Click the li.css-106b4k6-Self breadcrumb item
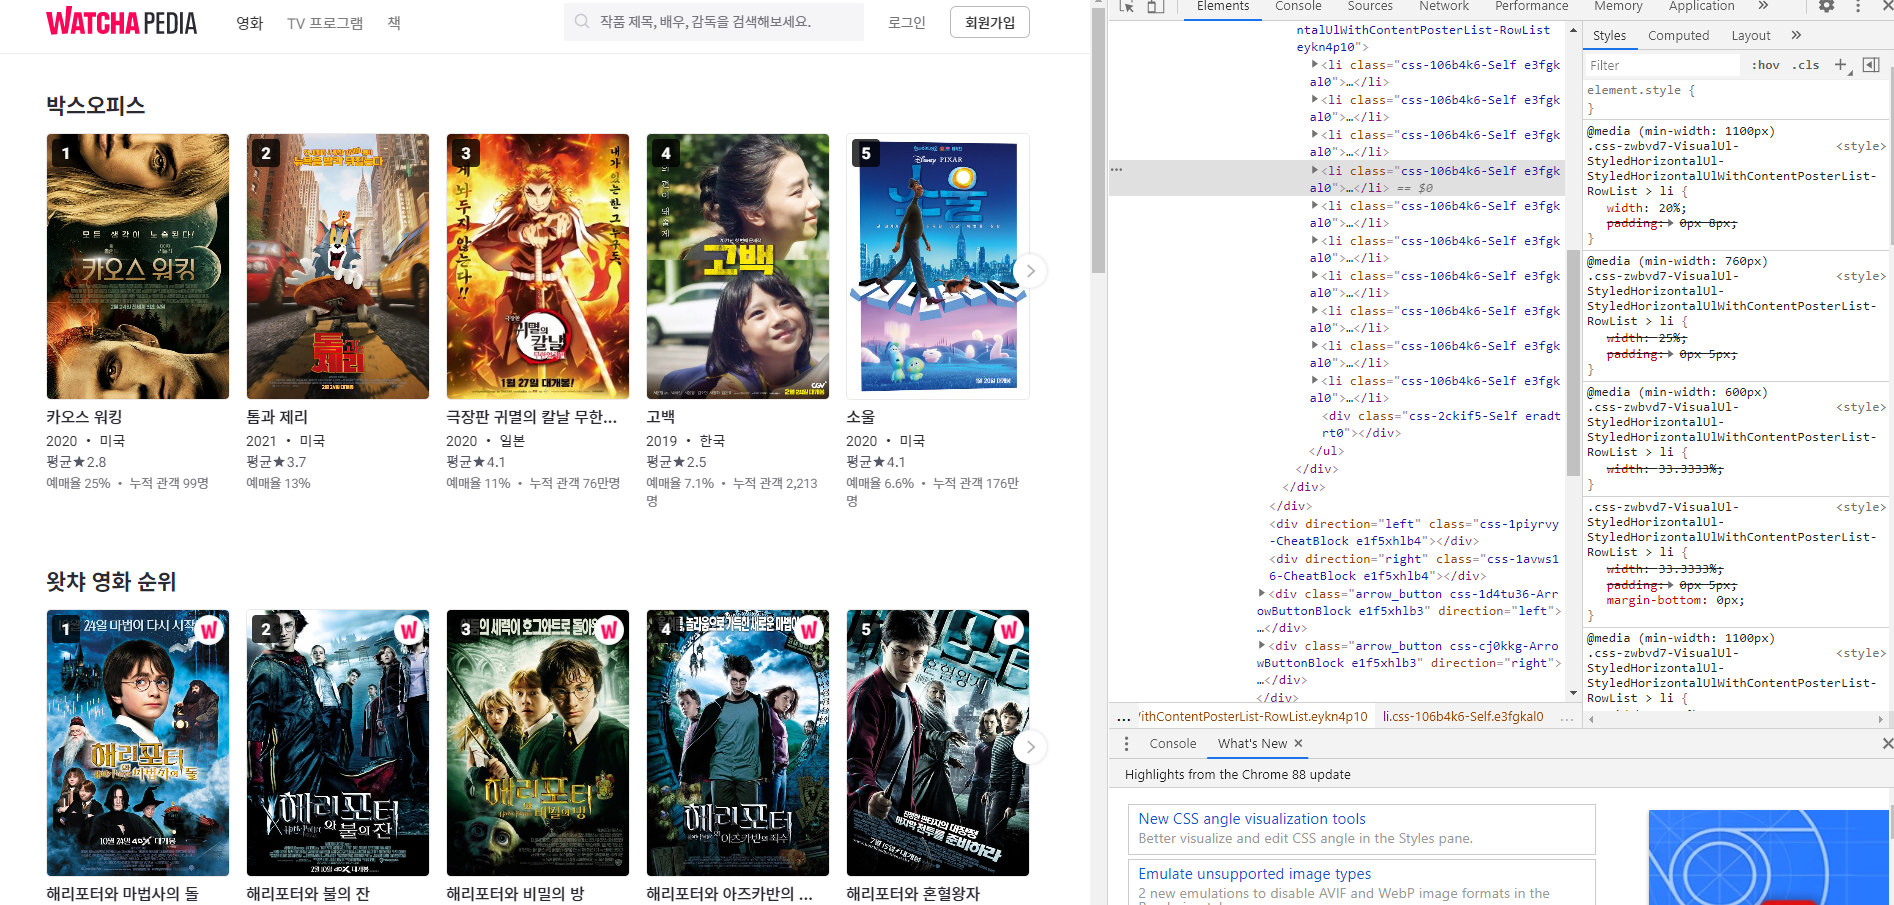Viewport: 1894px width, 905px height. pos(1463,717)
